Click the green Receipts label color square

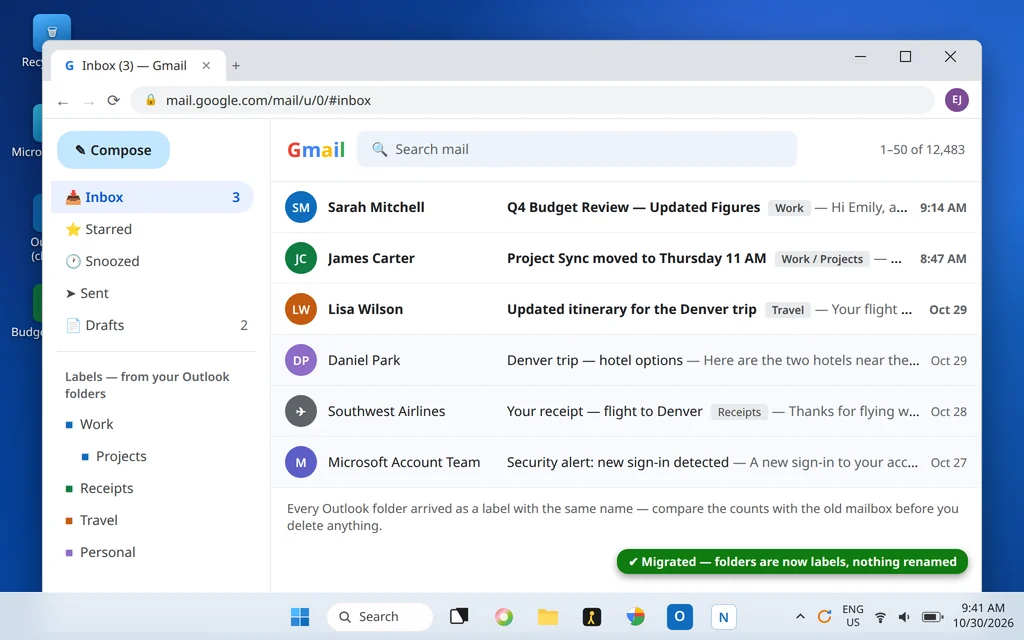(69, 489)
